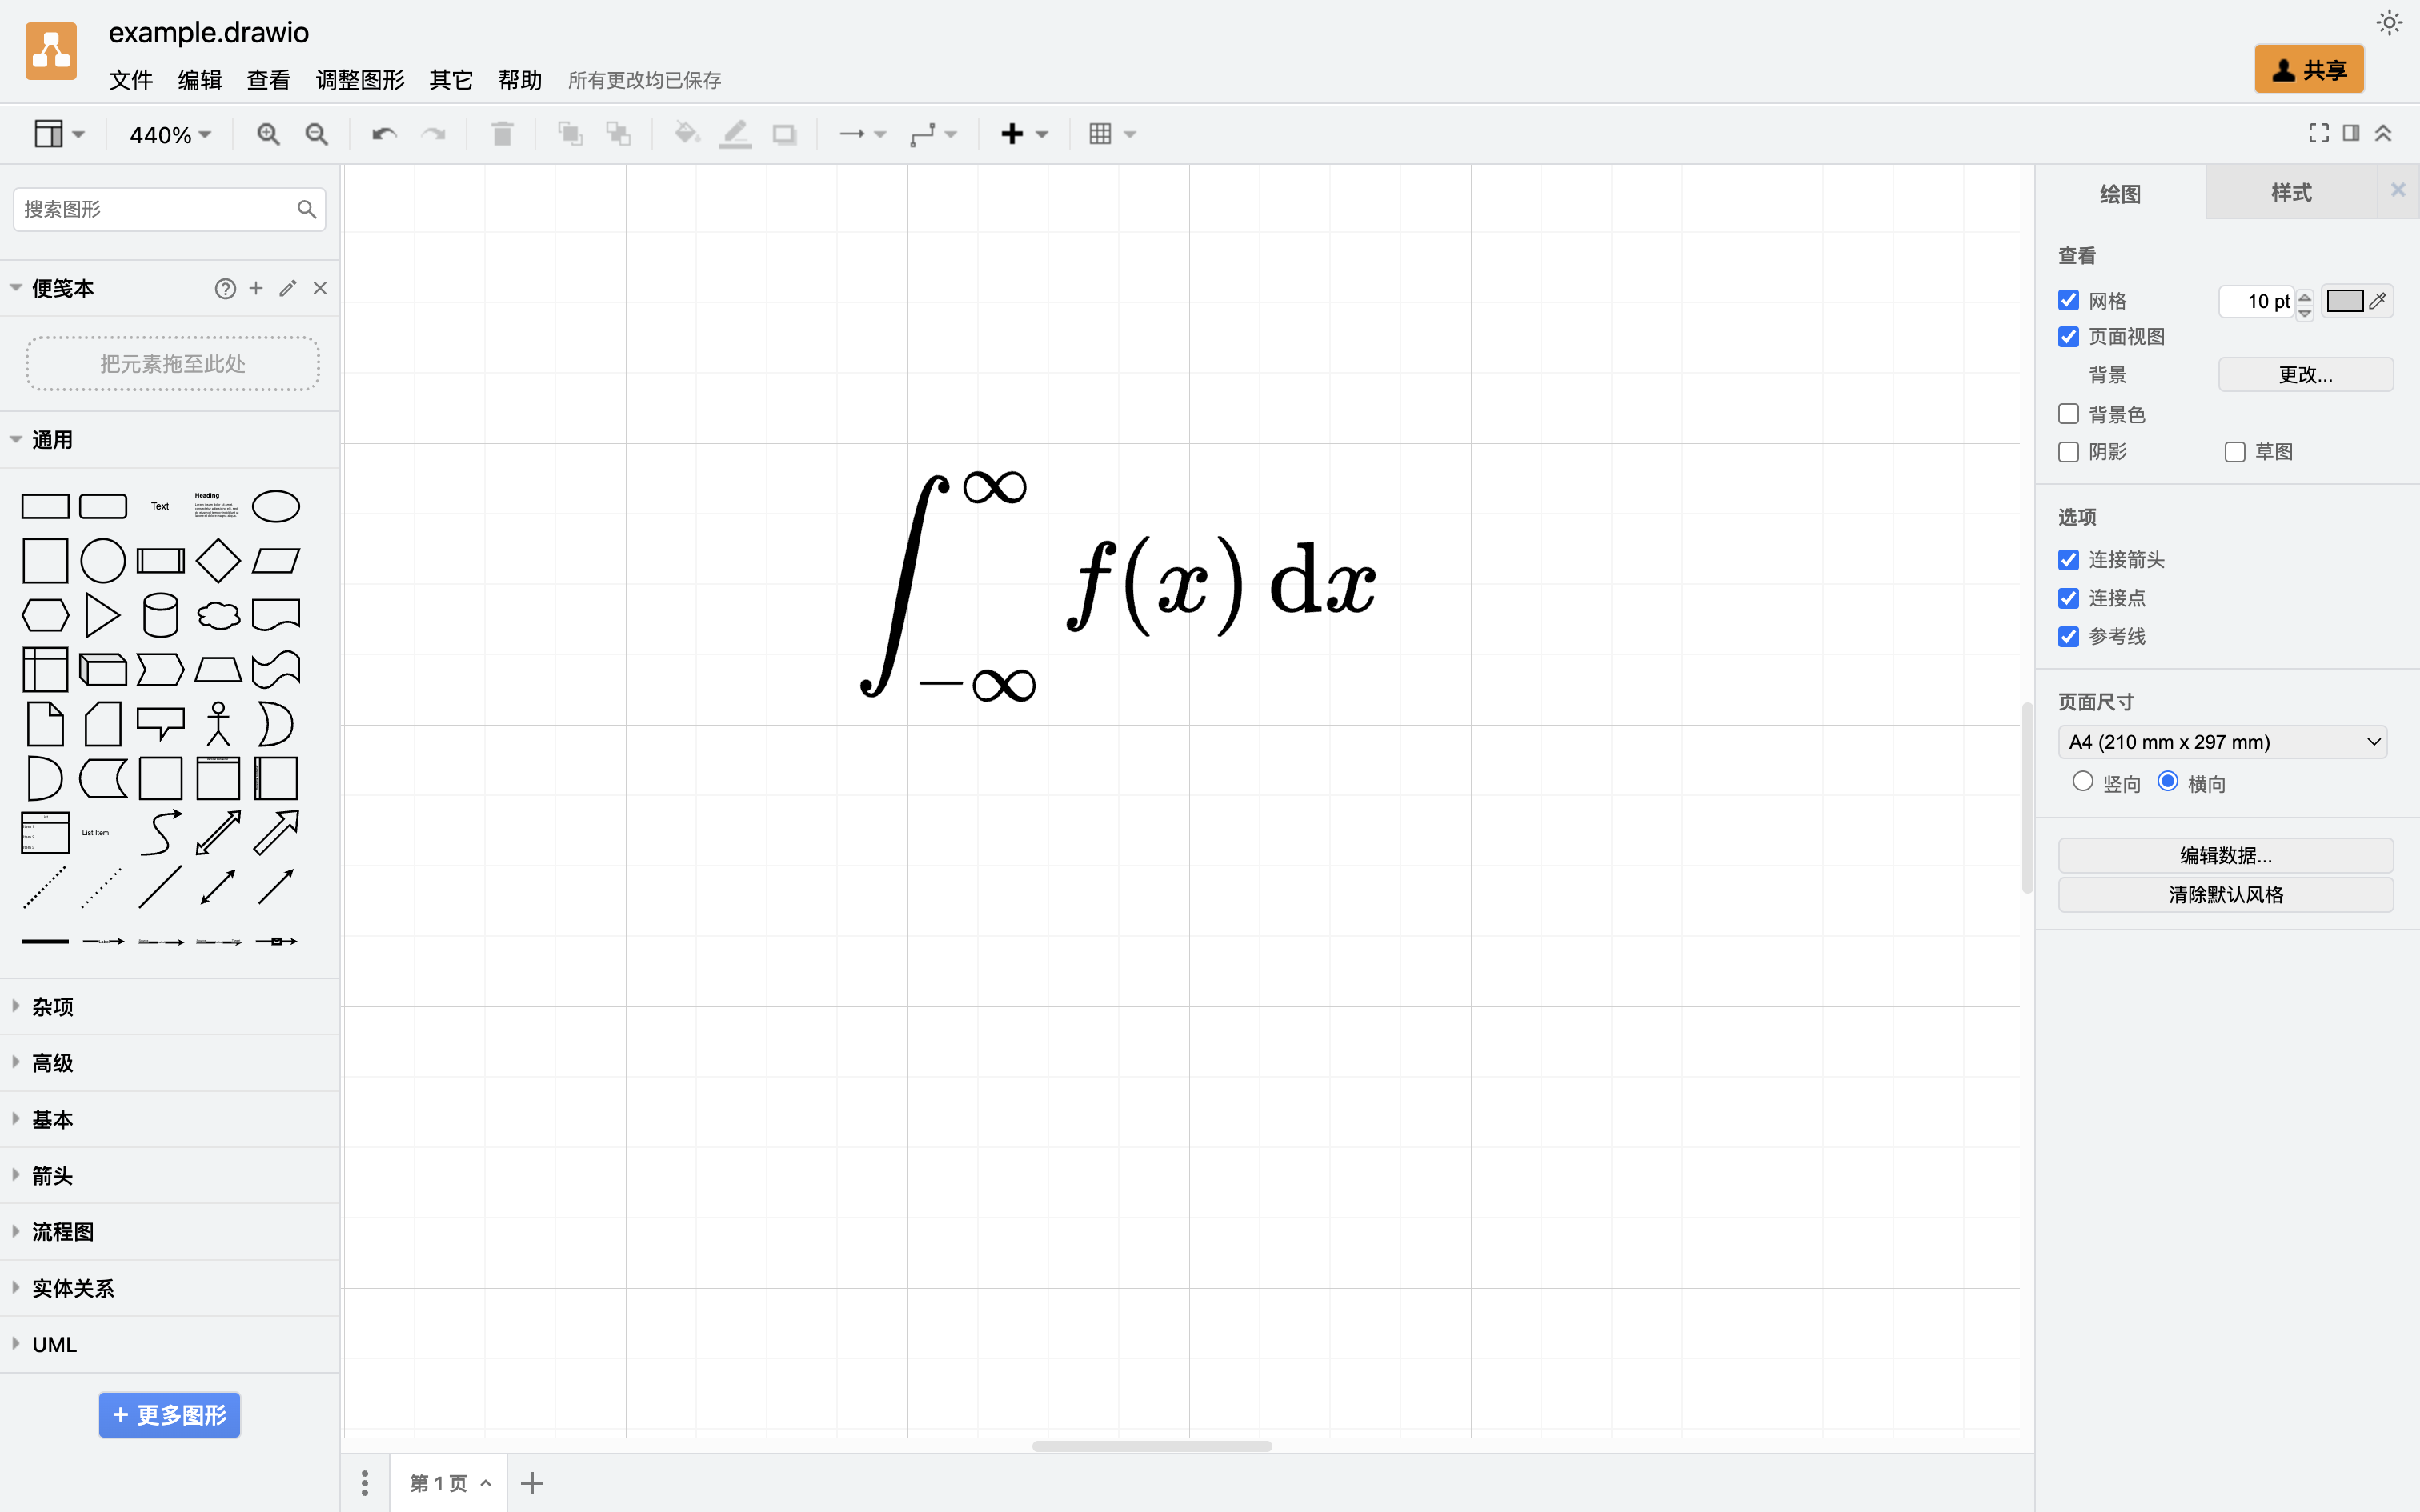
Task: Uncheck the 网格 grid checkbox
Action: (2069, 300)
